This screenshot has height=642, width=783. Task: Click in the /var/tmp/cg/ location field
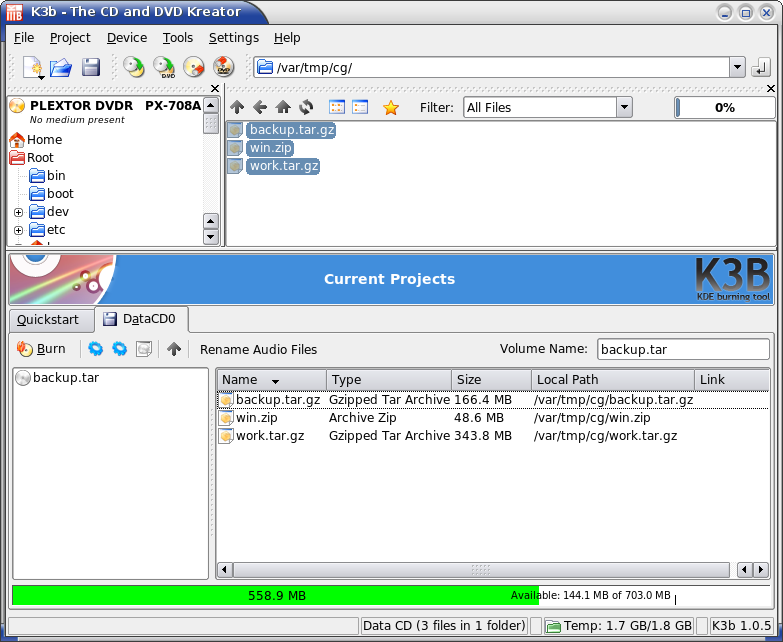(x=492, y=67)
